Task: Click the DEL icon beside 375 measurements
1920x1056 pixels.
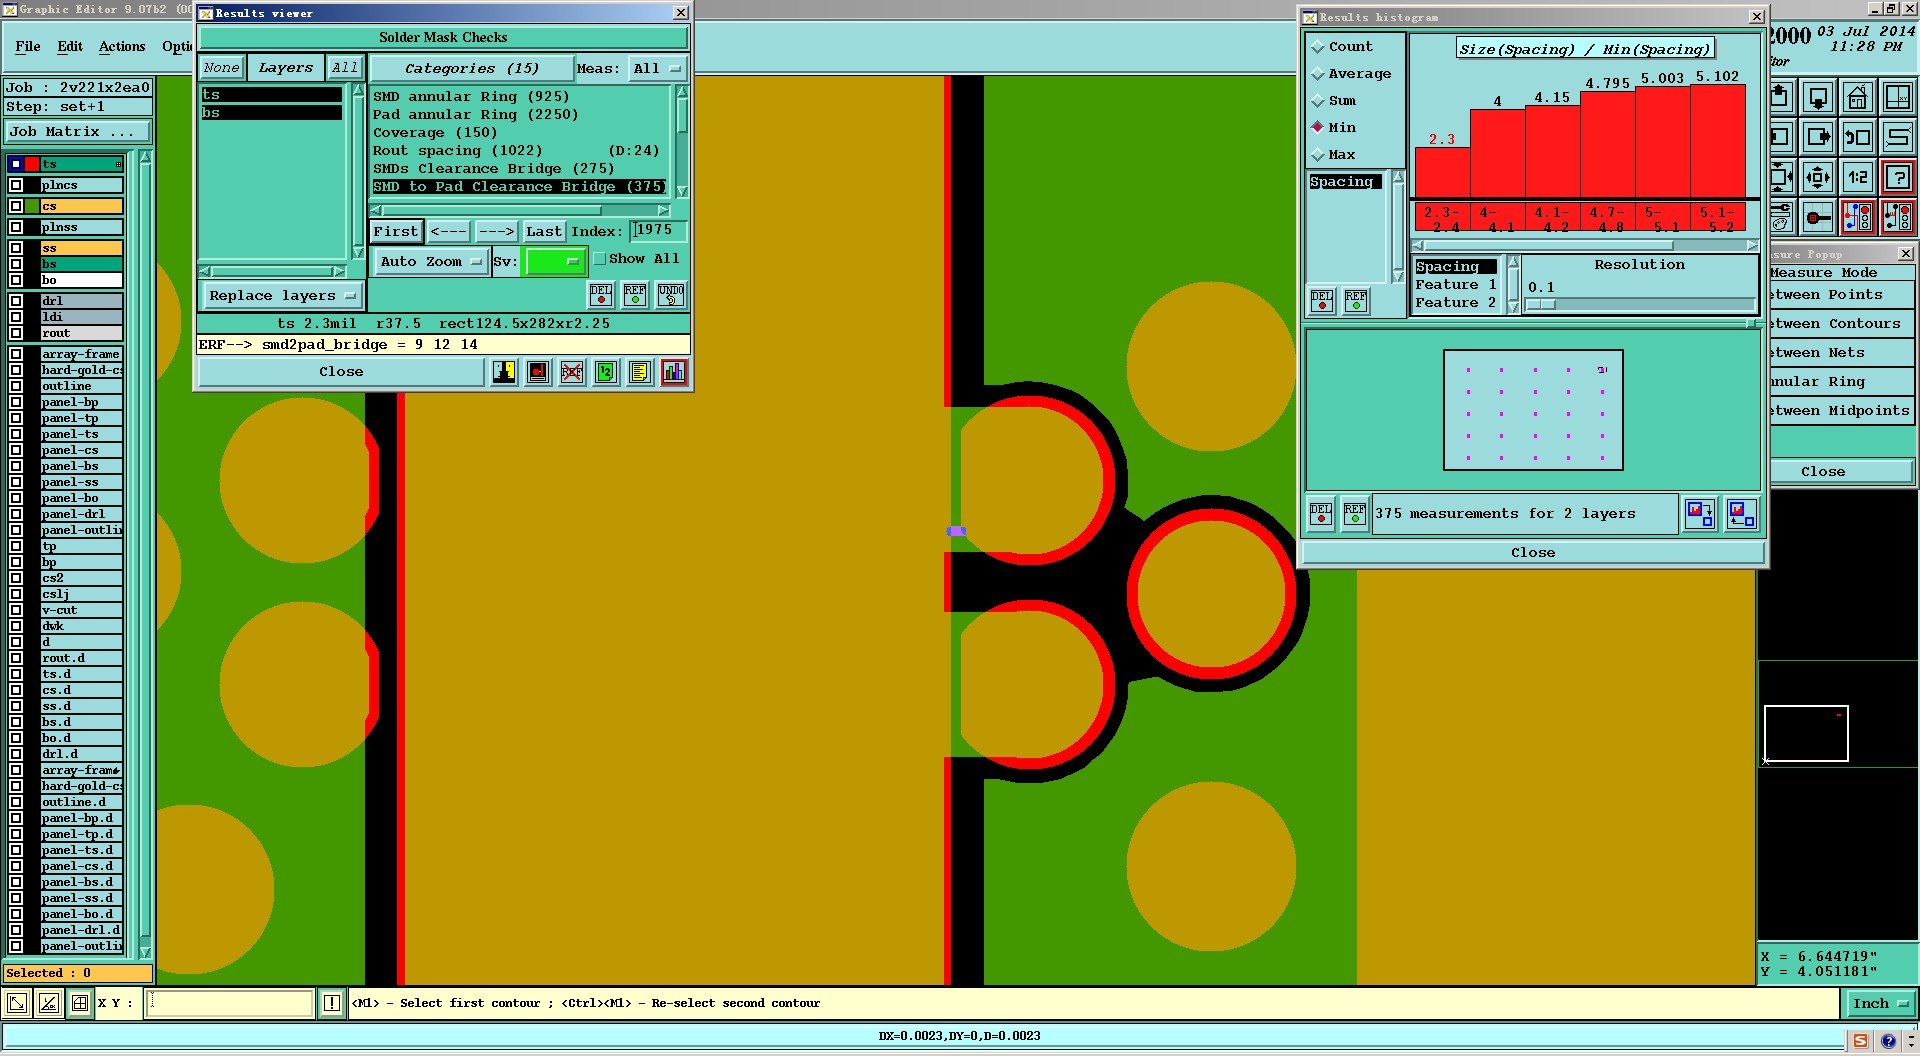Action: click(x=1321, y=514)
